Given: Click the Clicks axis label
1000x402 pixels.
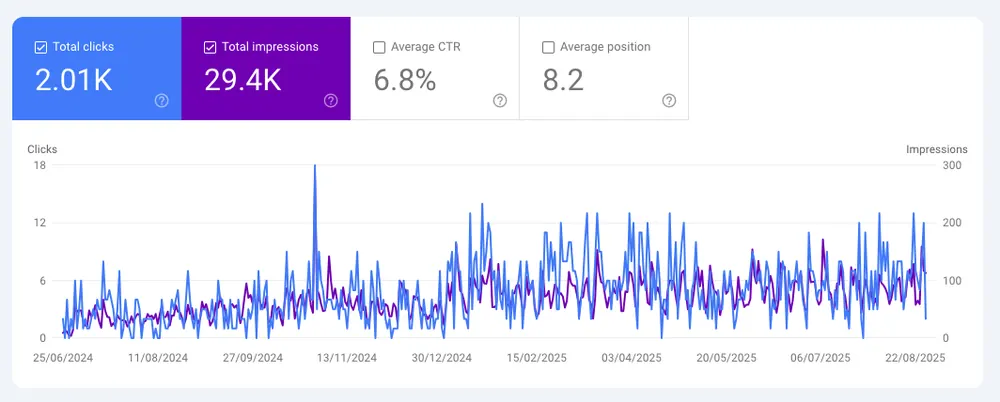Looking at the screenshot, I should [x=42, y=149].
